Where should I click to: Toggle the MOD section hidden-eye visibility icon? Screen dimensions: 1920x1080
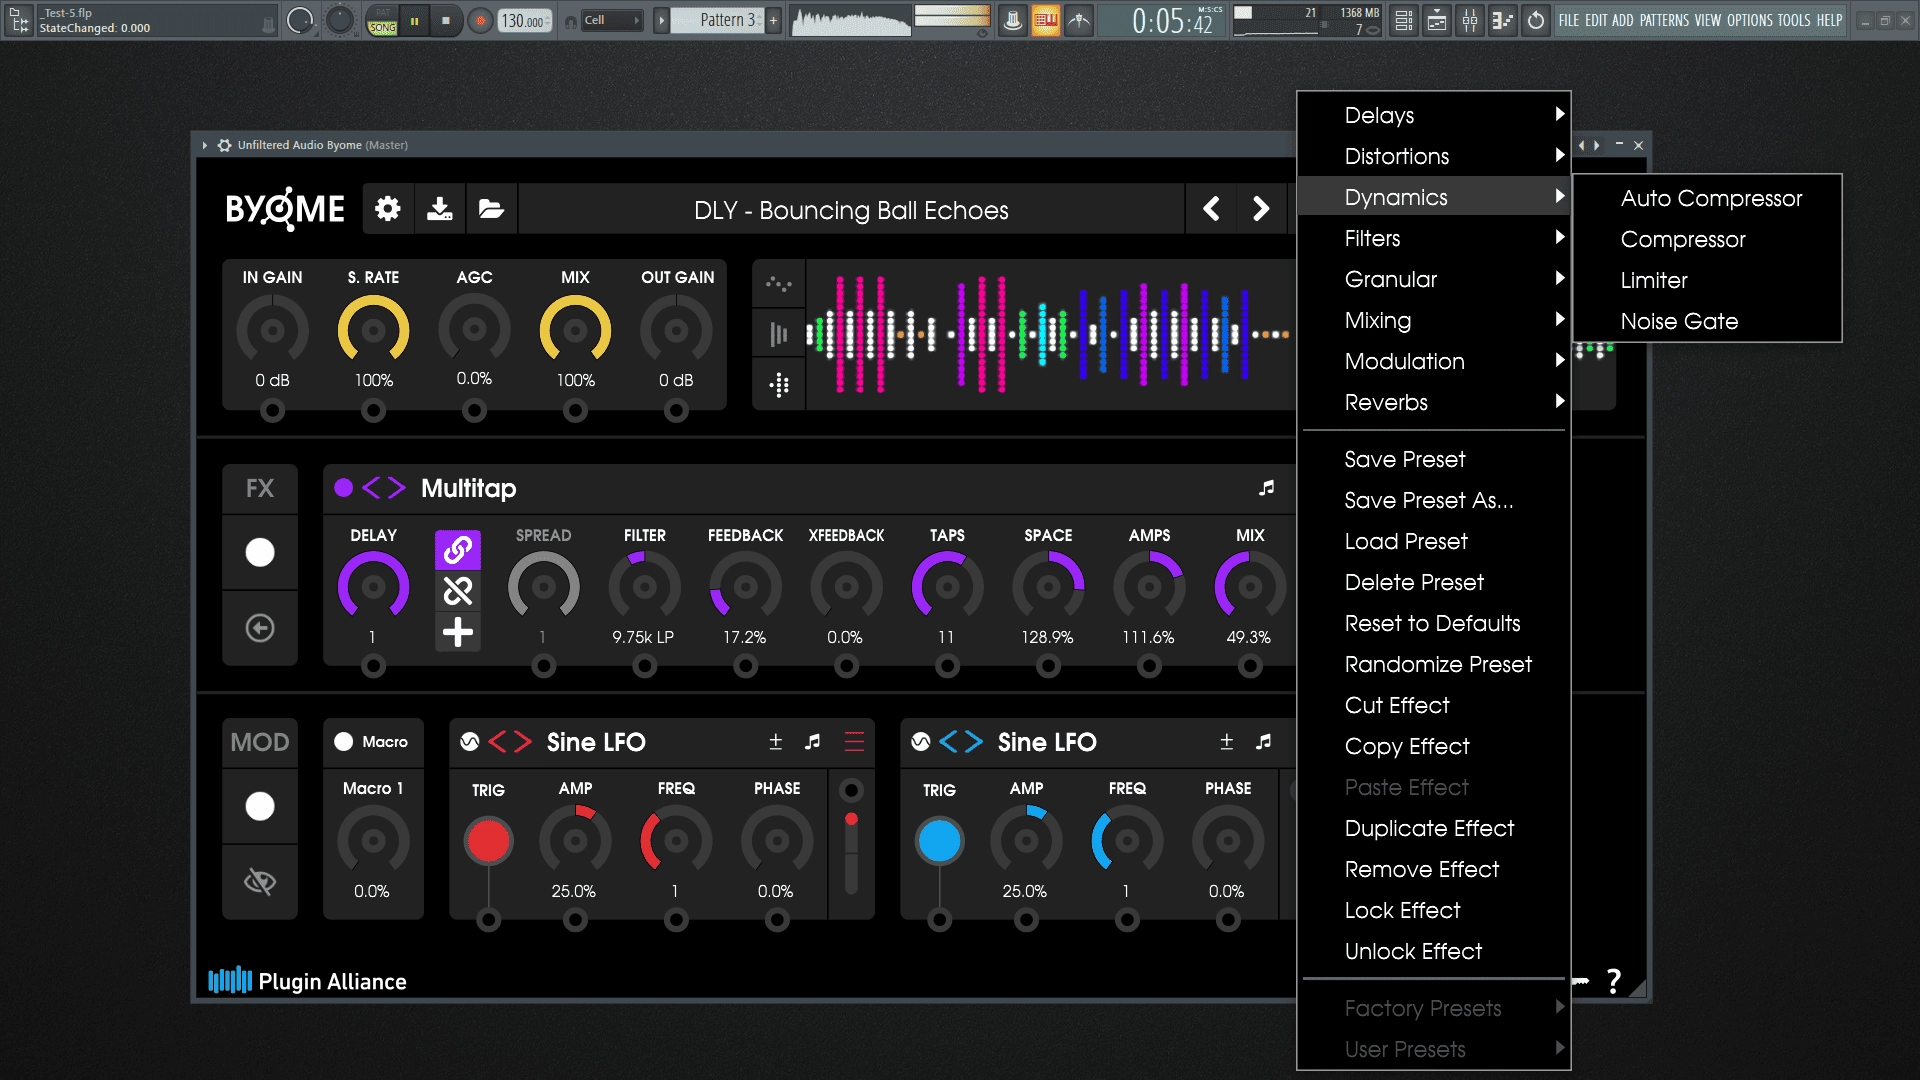[x=260, y=882]
